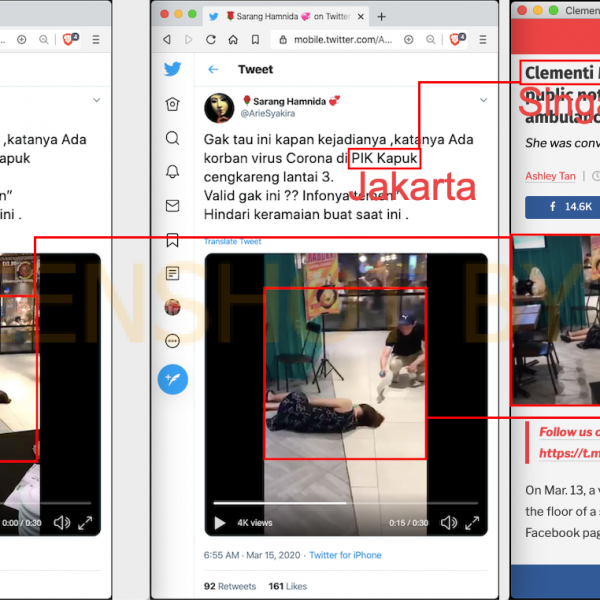This screenshot has width=600, height=600.
Task: Open hamburger menu in middle browser window
Action: pyautogui.click(x=483, y=39)
